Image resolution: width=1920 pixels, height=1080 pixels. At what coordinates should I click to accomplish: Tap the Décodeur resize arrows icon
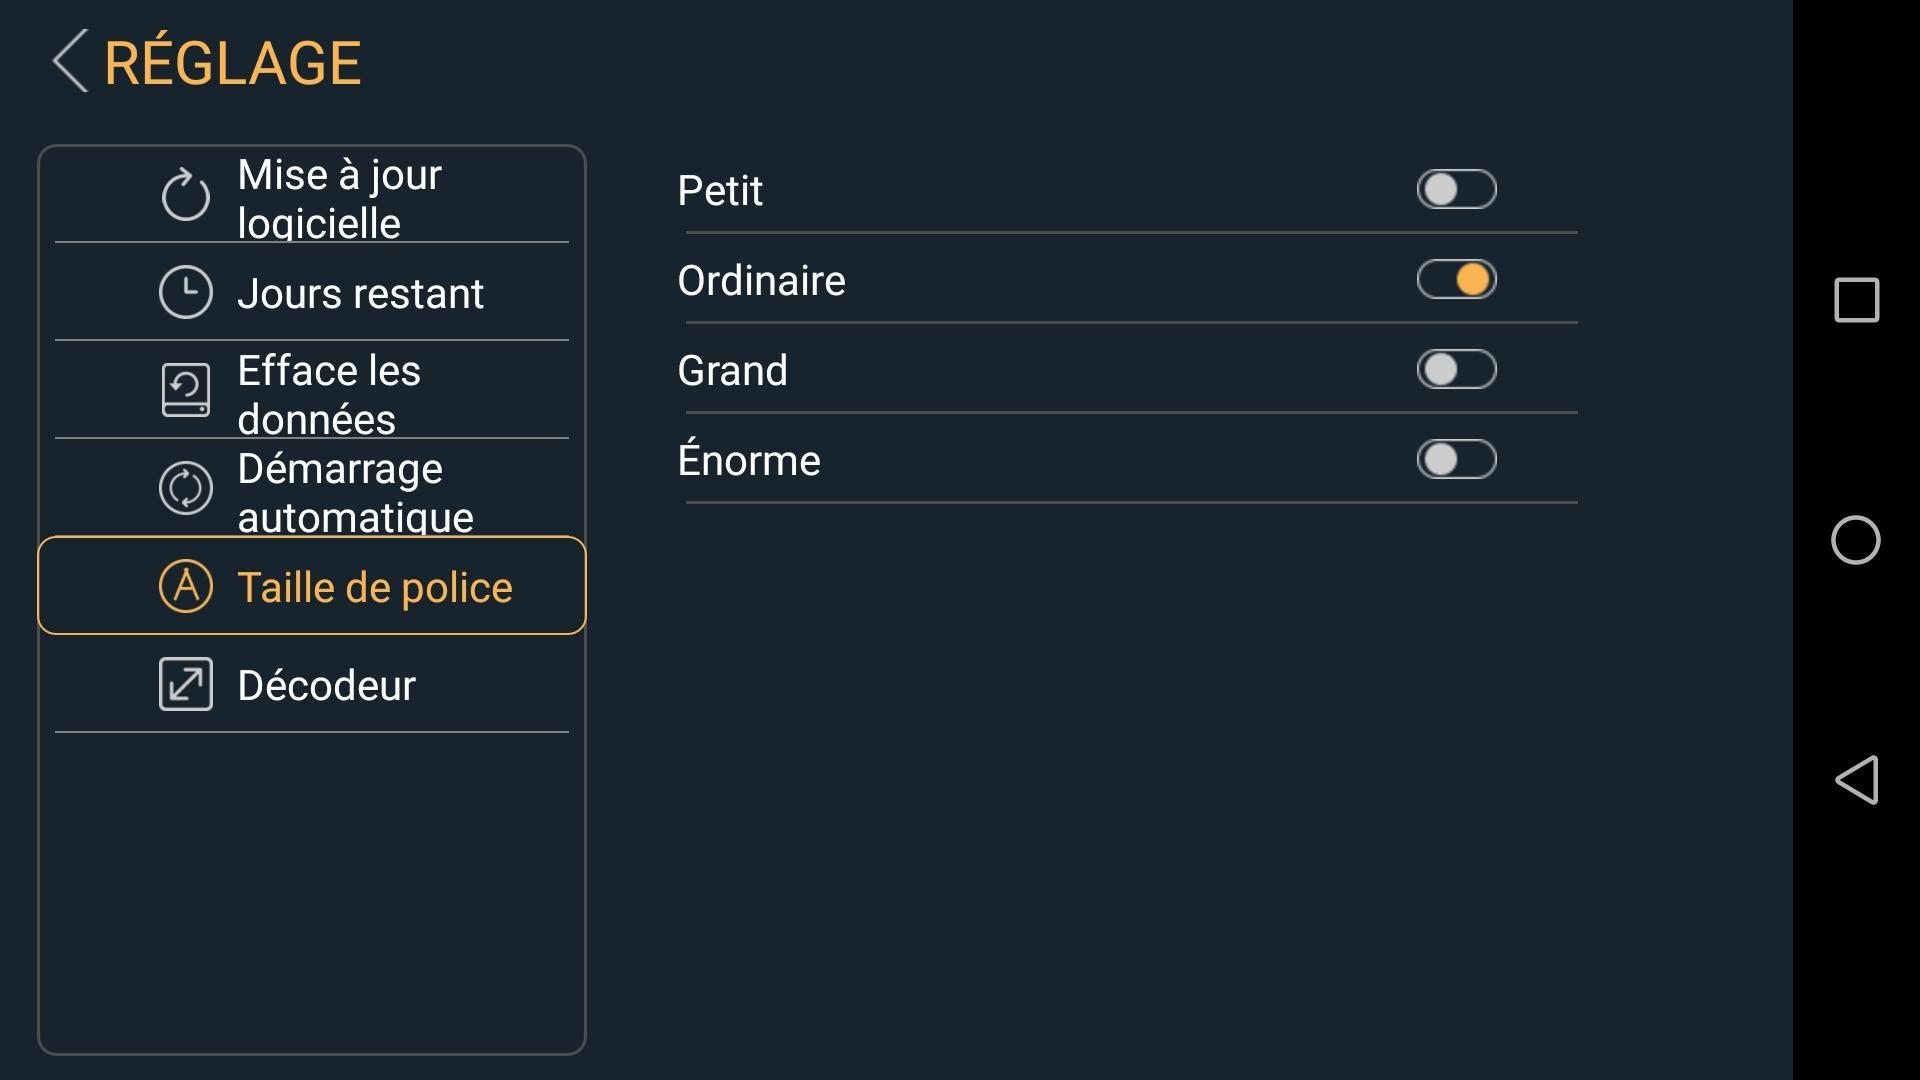(186, 684)
